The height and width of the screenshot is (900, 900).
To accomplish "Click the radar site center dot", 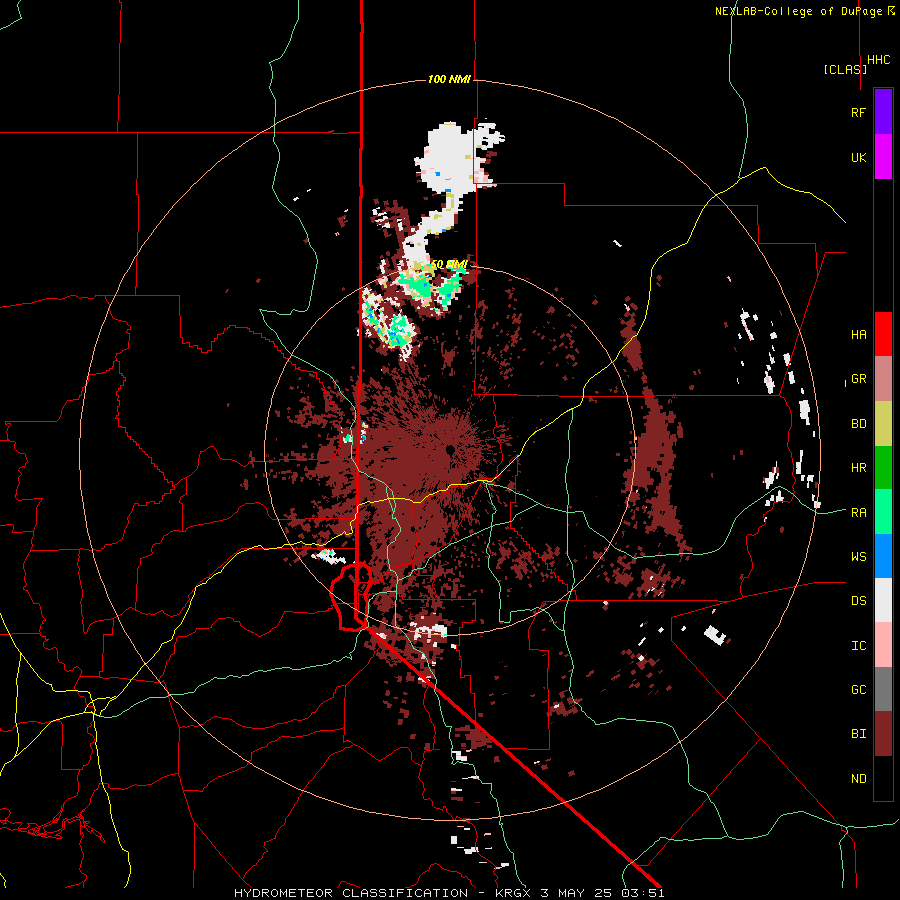I will tap(451, 449).
